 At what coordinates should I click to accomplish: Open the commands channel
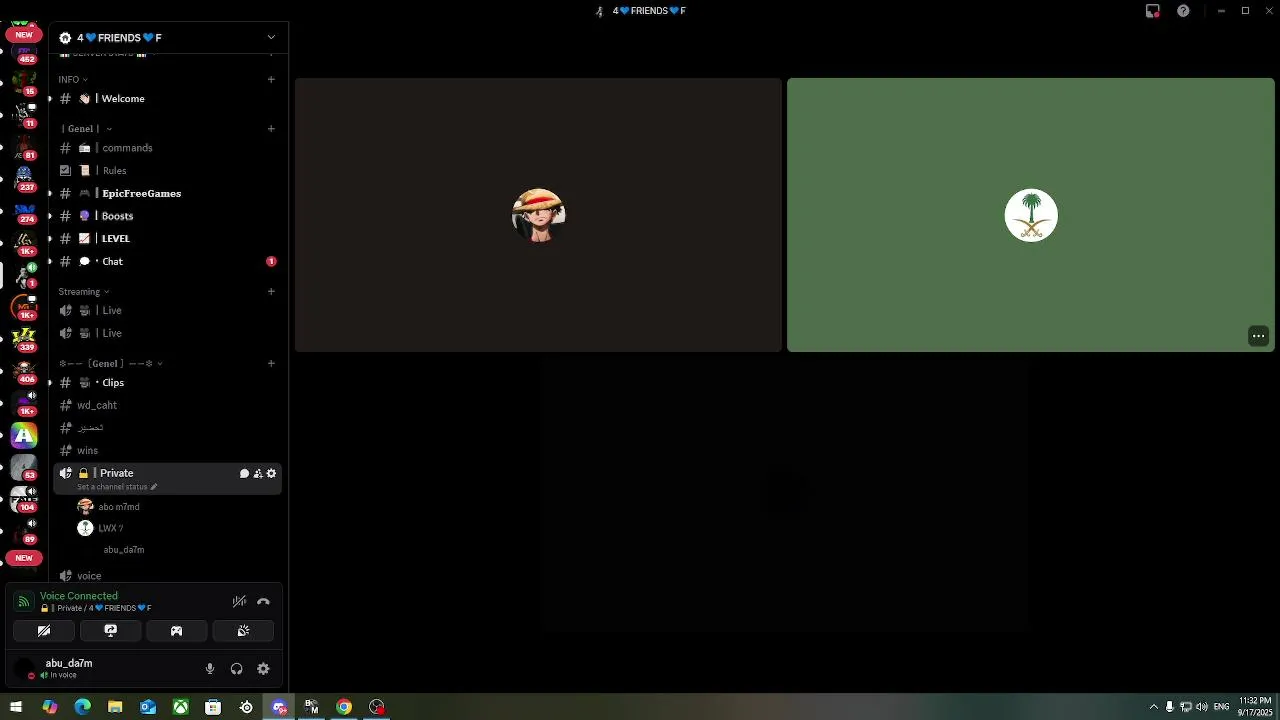167,148
